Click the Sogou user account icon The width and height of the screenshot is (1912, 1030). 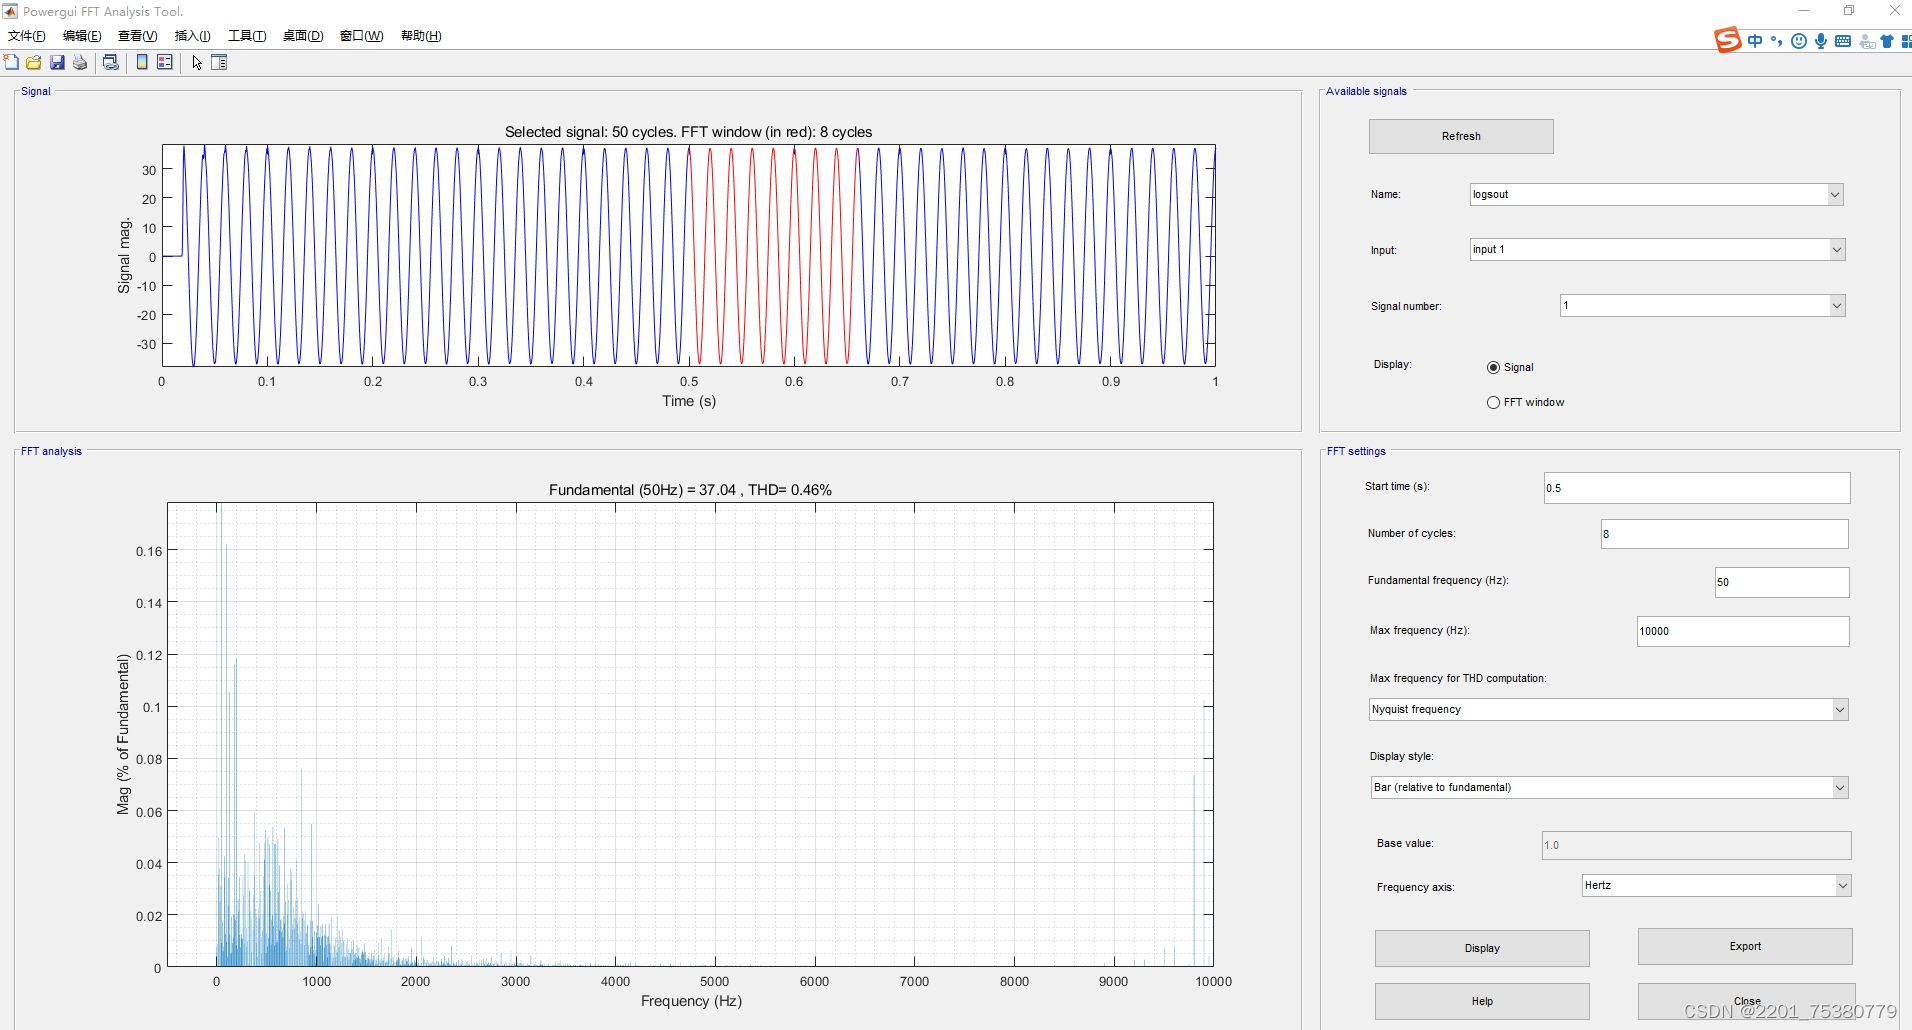1866,41
